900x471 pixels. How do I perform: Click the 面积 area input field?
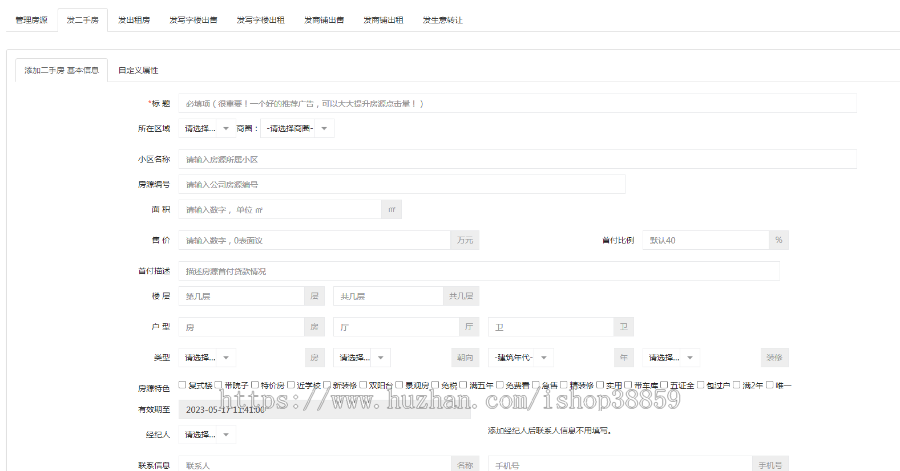280,209
